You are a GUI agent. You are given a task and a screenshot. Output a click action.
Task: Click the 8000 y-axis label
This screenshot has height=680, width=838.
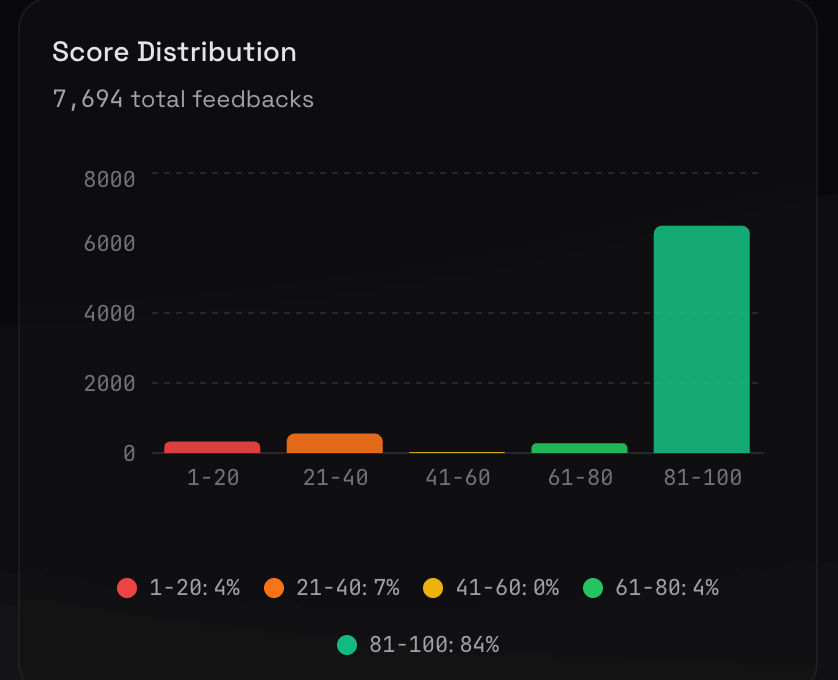point(109,180)
